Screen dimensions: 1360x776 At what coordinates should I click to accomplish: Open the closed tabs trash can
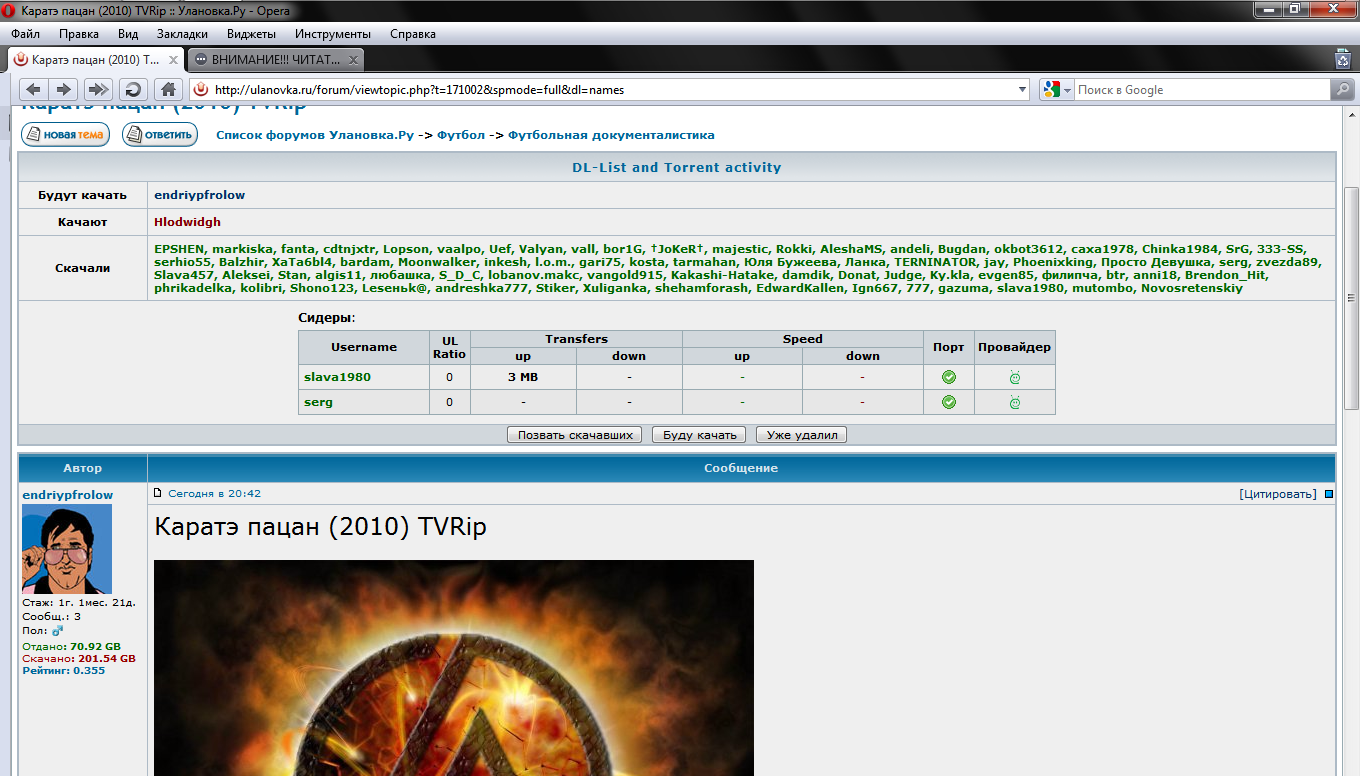coord(1343,59)
